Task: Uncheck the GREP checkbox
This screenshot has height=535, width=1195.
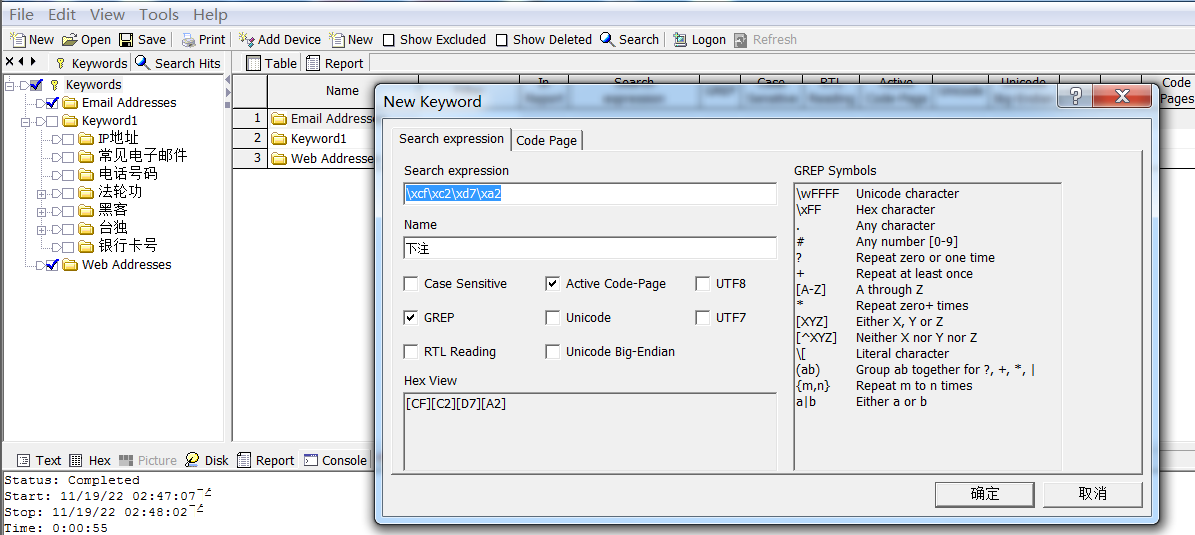Action: click(411, 318)
